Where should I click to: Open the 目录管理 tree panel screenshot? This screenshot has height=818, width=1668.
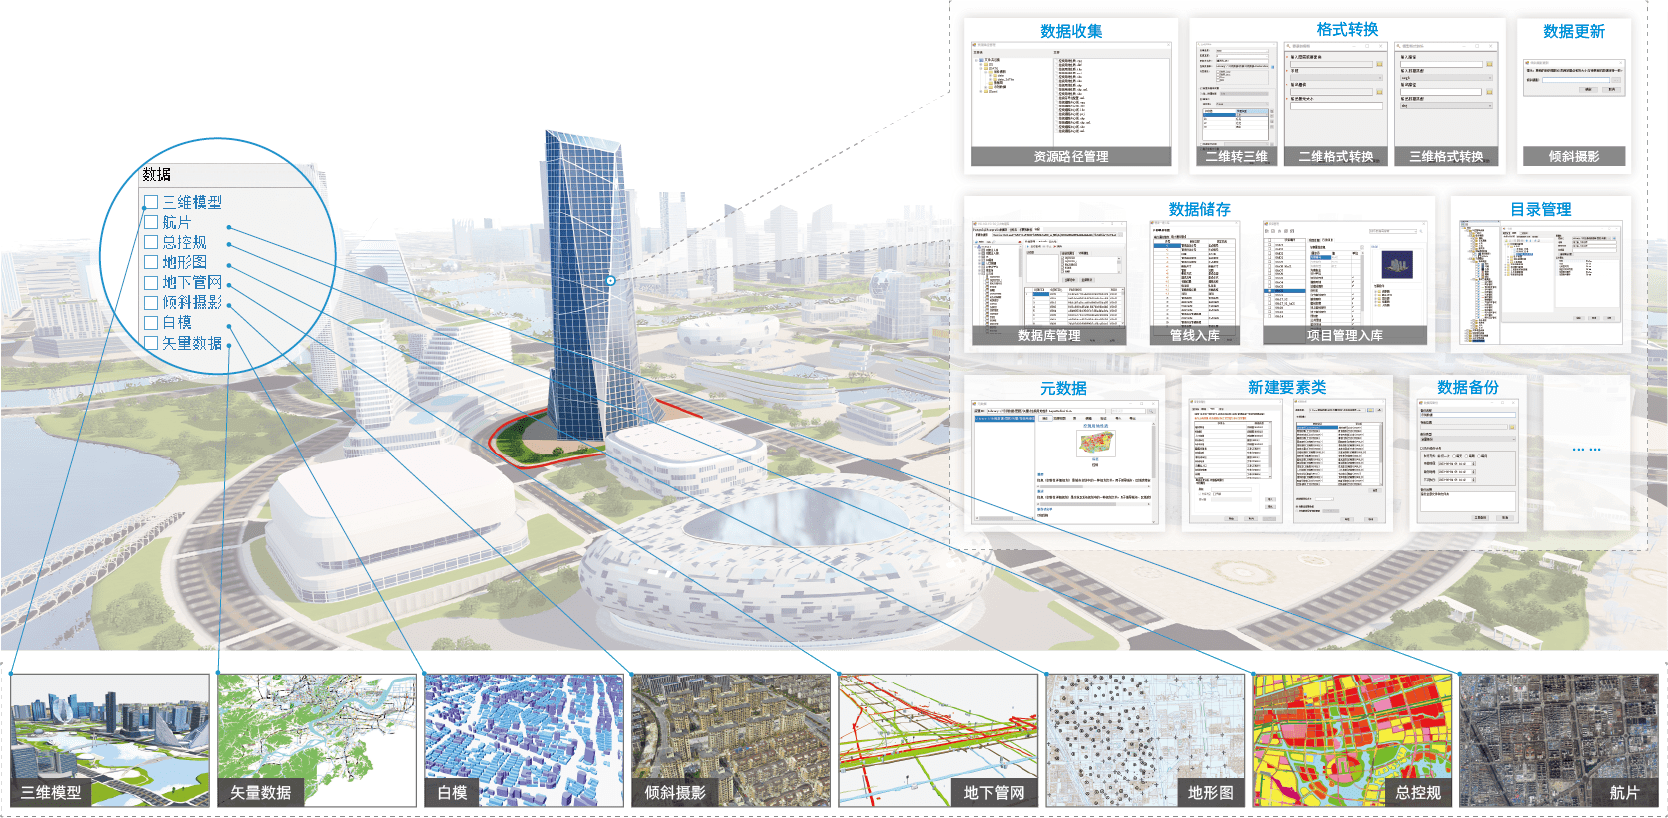tap(1540, 284)
